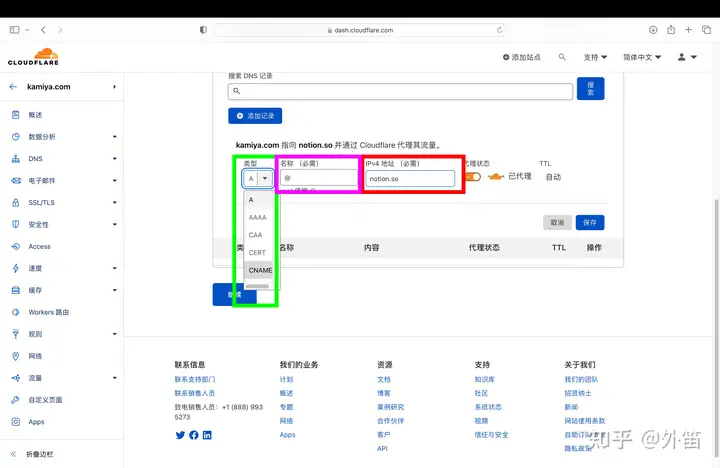The image size is (720, 468).
Task: Focus the IPv4 地址 field containing notion.so
Action: click(410, 179)
